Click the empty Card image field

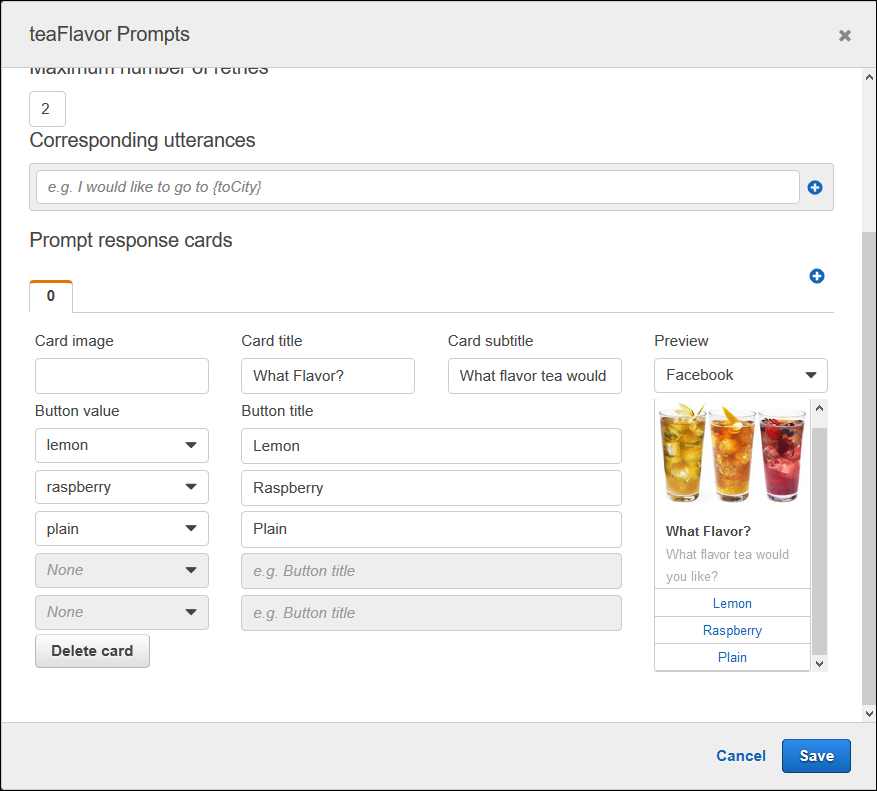pyautogui.click(x=121, y=375)
